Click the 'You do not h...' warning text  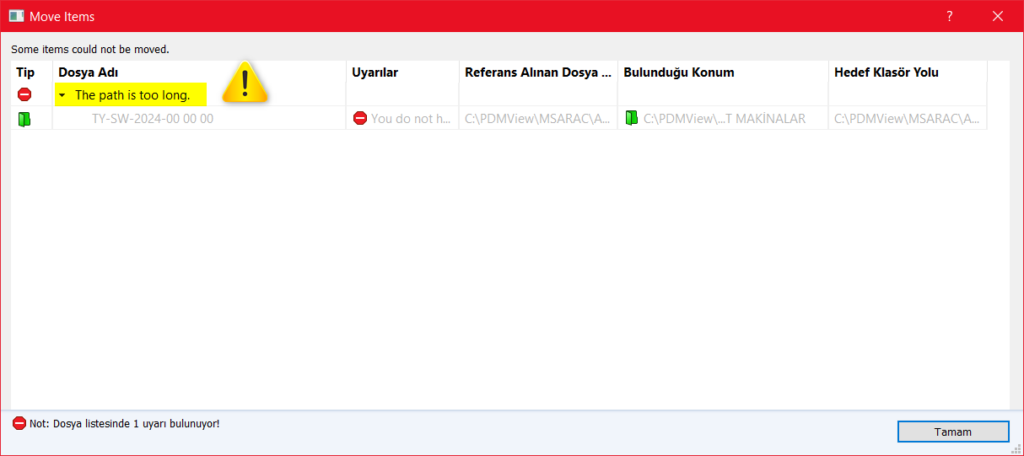tap(411, 118)
